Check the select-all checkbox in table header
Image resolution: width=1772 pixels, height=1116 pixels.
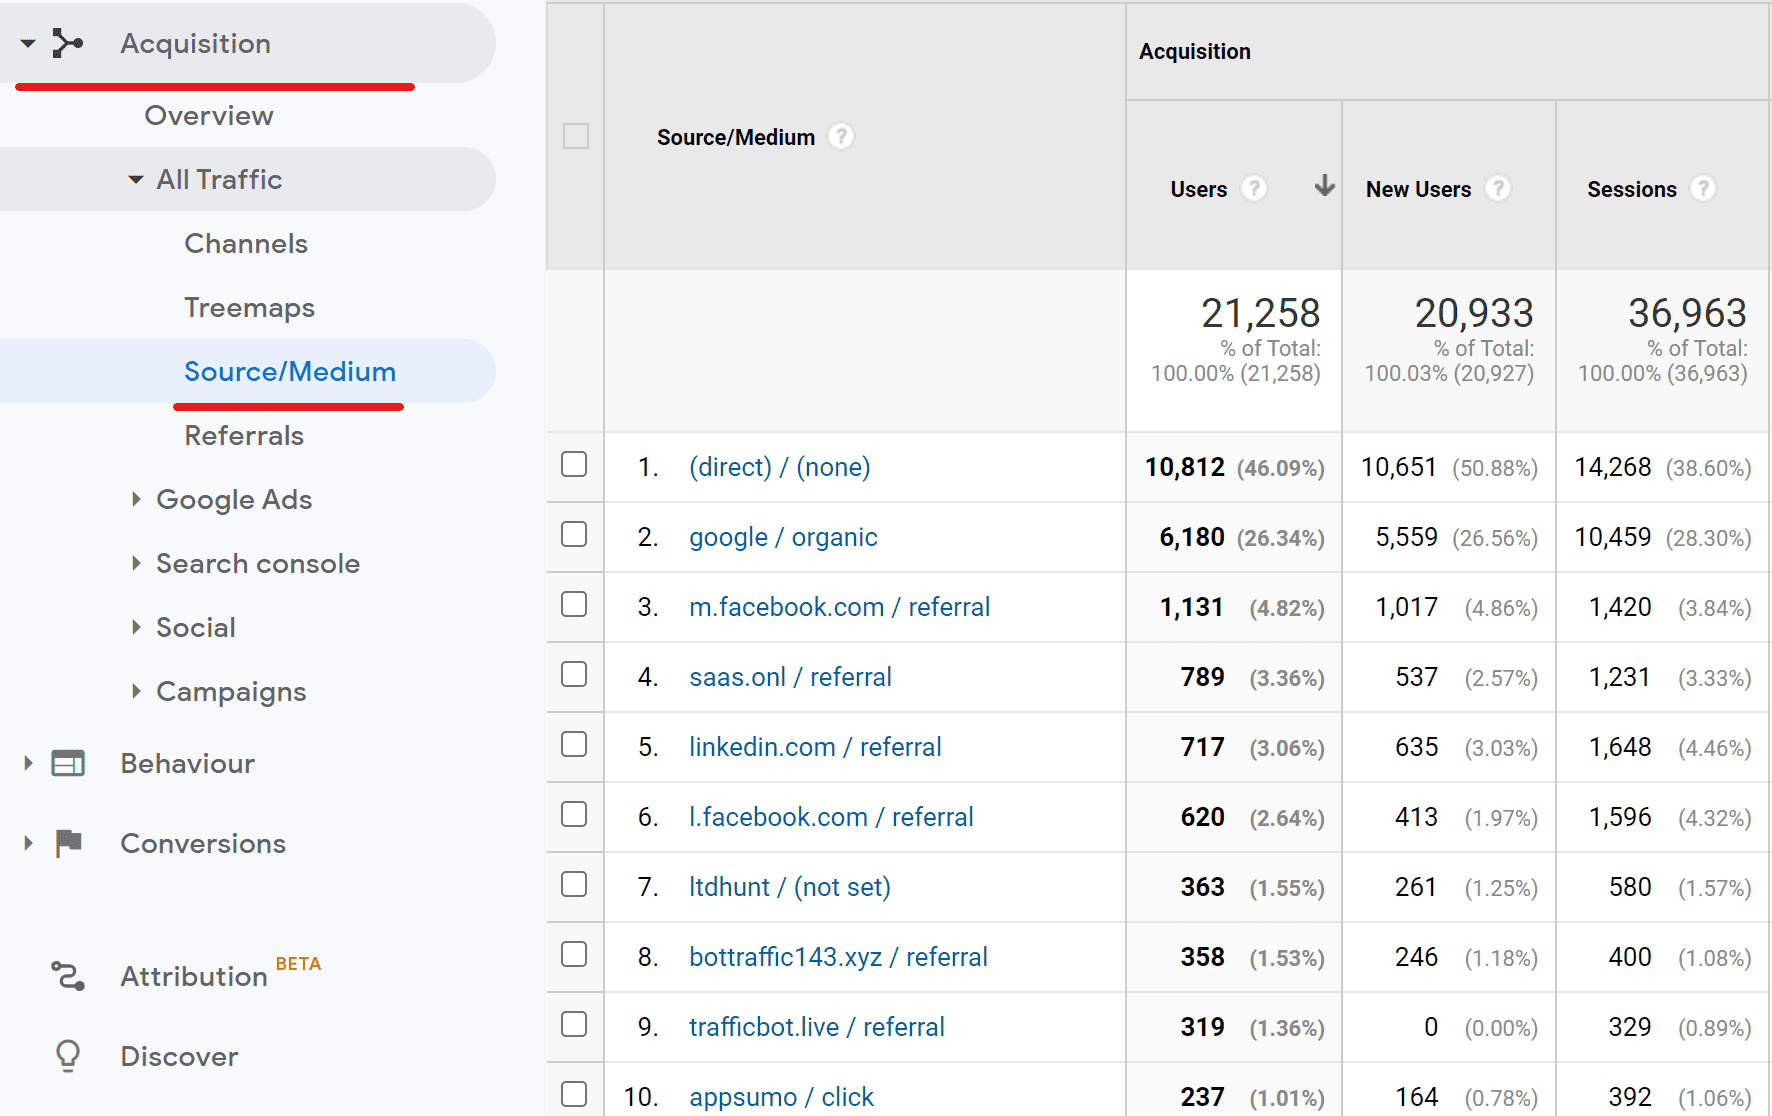point(576,136)
